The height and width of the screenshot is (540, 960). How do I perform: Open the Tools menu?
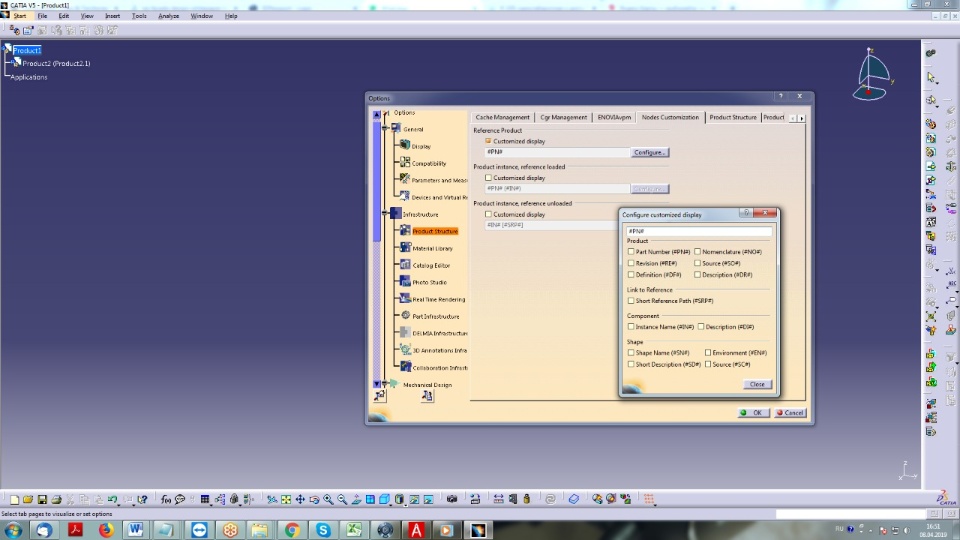139,16
